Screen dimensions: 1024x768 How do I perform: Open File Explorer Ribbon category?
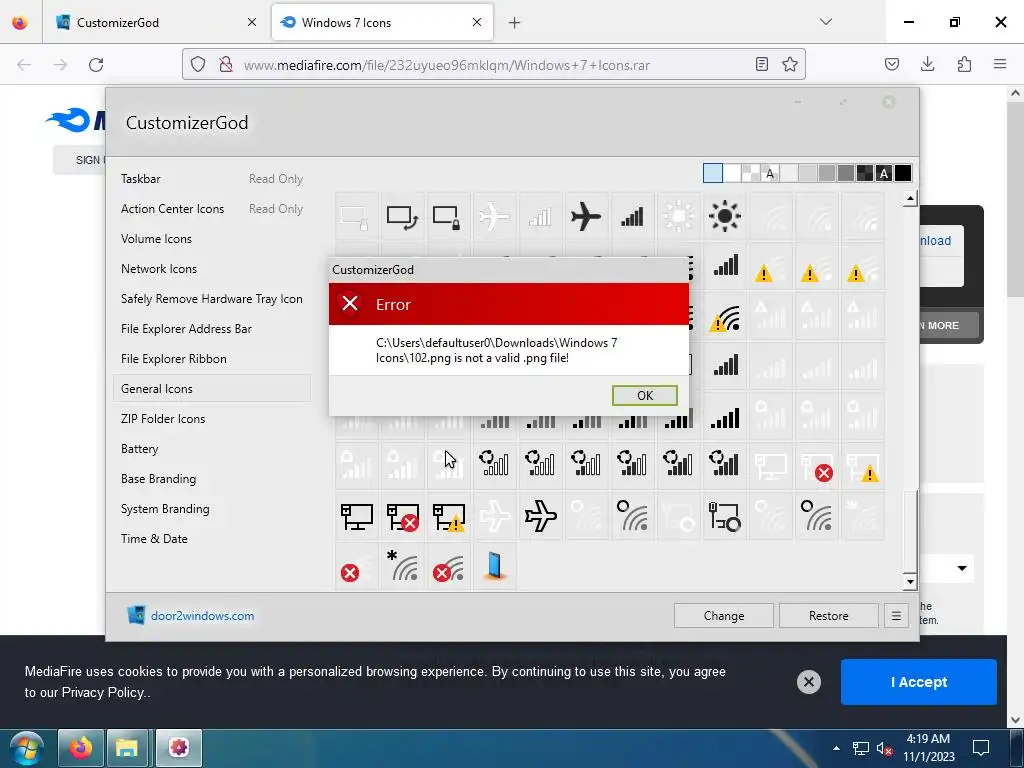coord(174,359)
